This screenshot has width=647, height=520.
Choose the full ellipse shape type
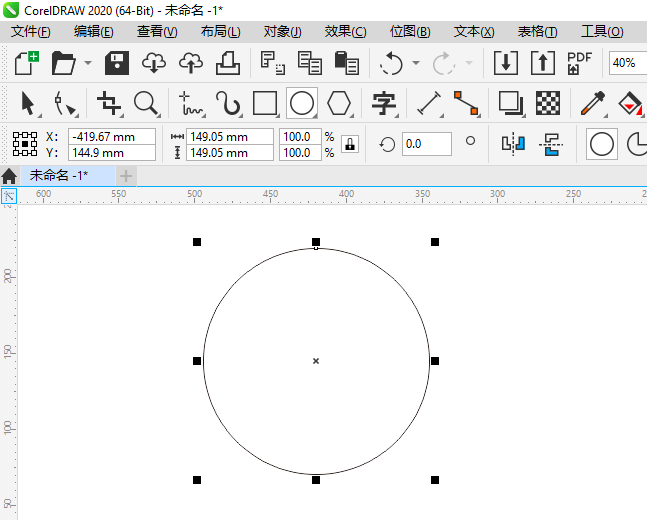602,144
